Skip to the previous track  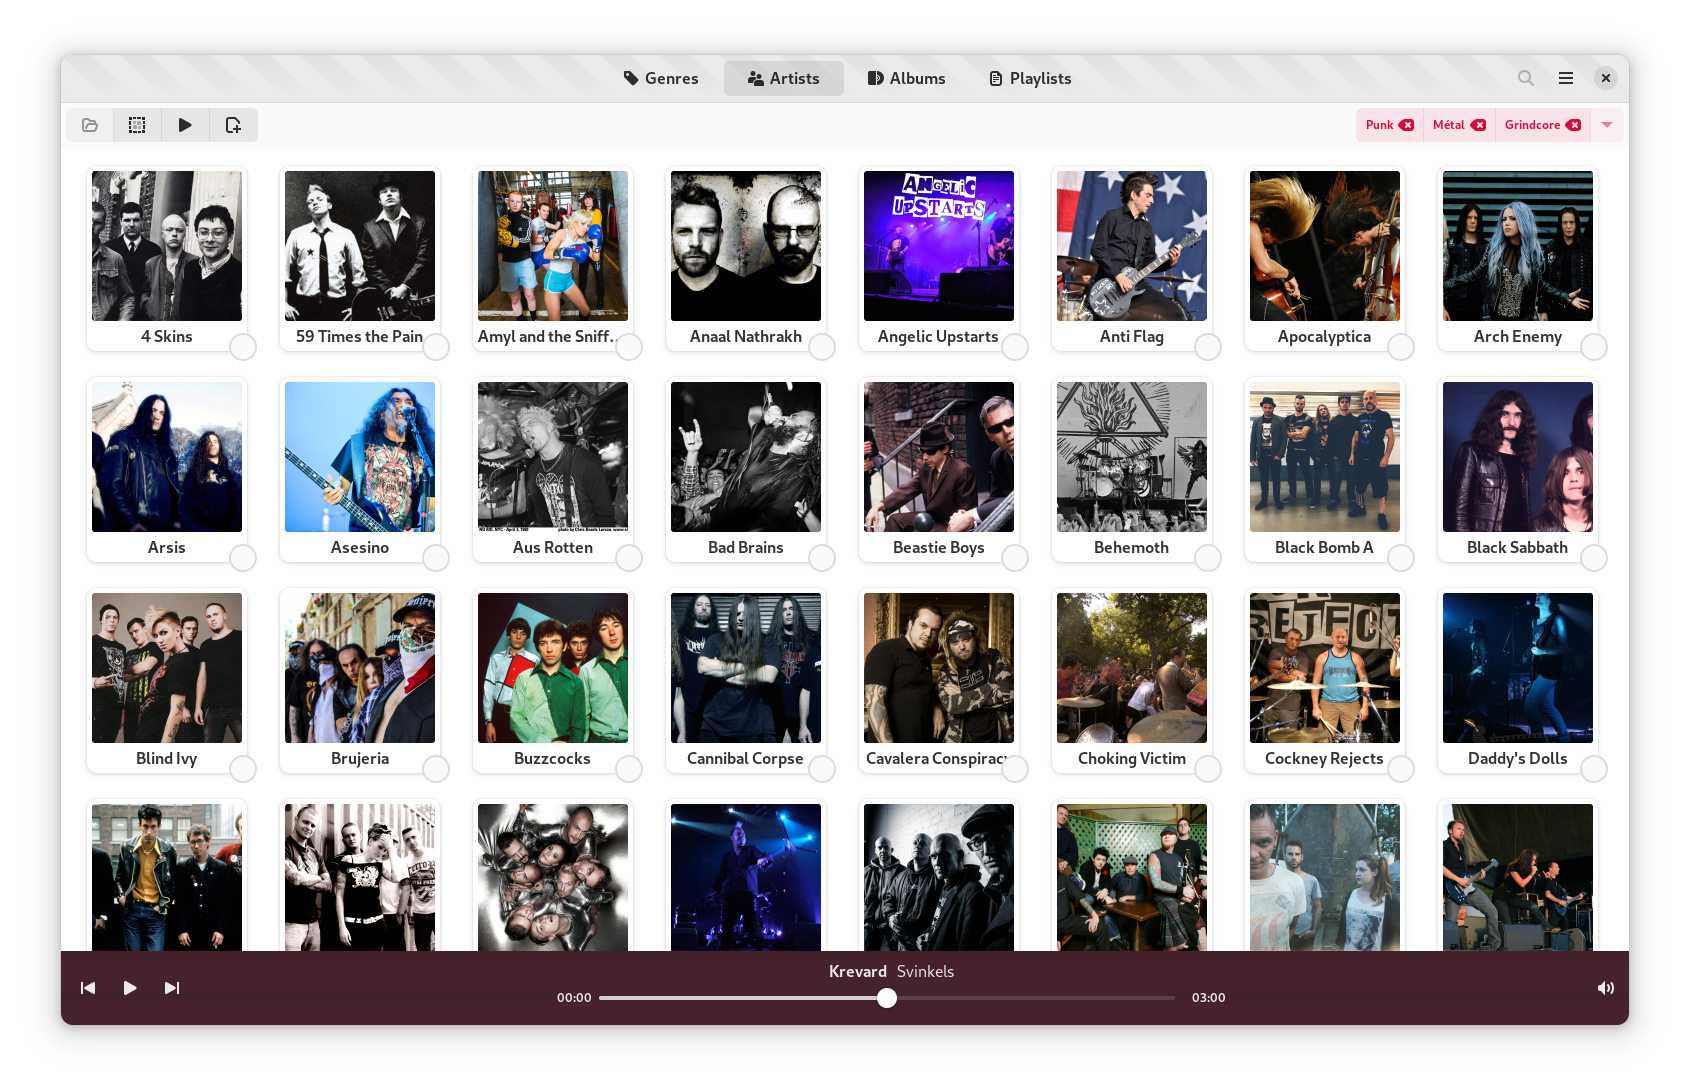[88, 988]
